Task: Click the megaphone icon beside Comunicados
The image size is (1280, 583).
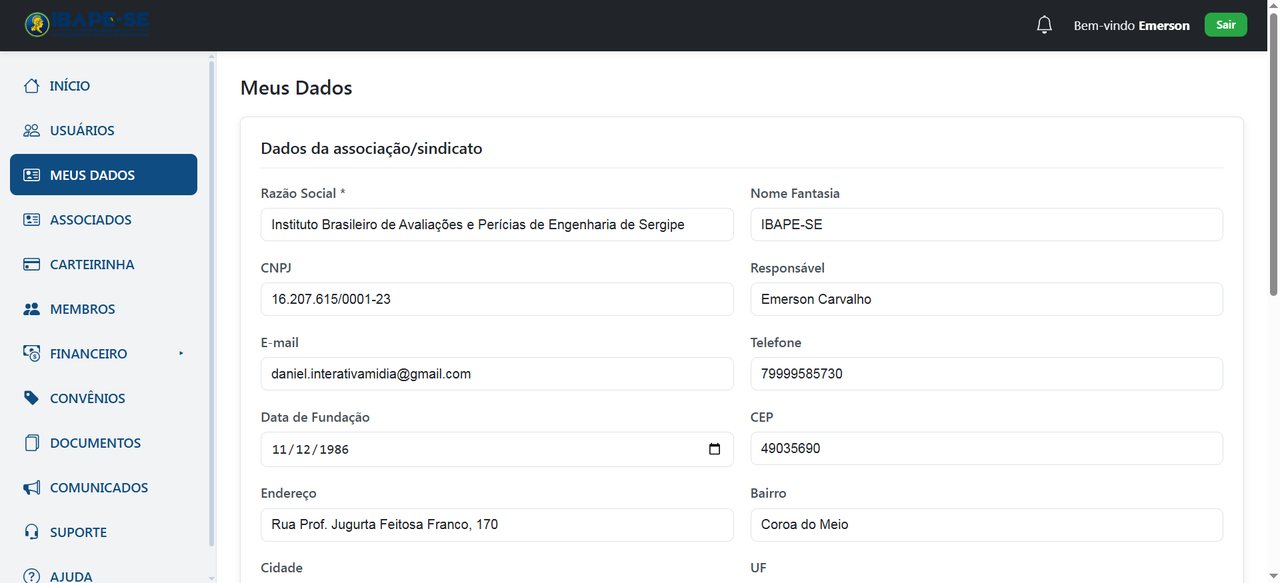Action: click(x=32, y=488)
